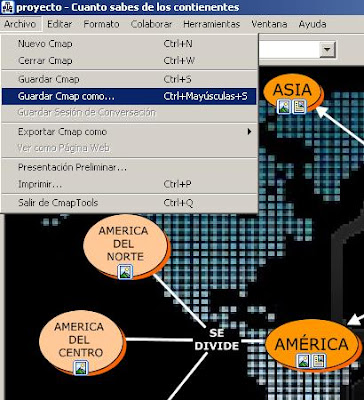Select Salir de CmapTools
This screenshot has width=364, height=400.
tap(129, 203)
